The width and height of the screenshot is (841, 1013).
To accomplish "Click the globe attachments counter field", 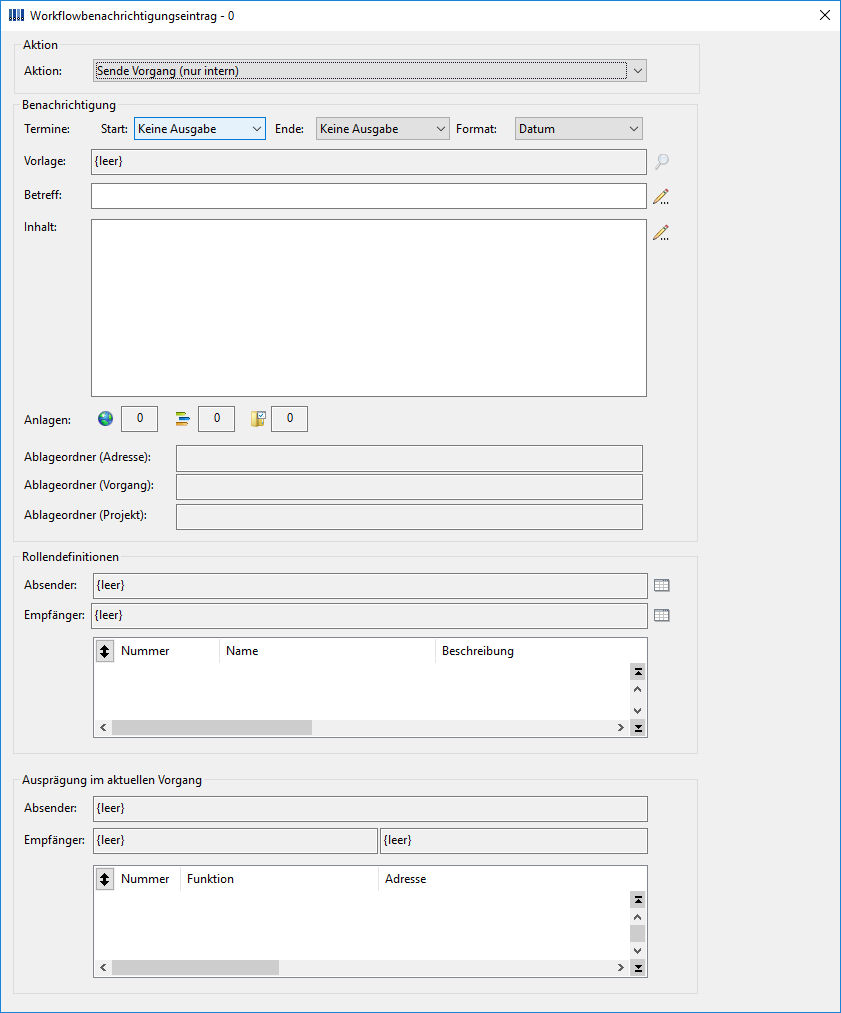I will pos(140,419).
